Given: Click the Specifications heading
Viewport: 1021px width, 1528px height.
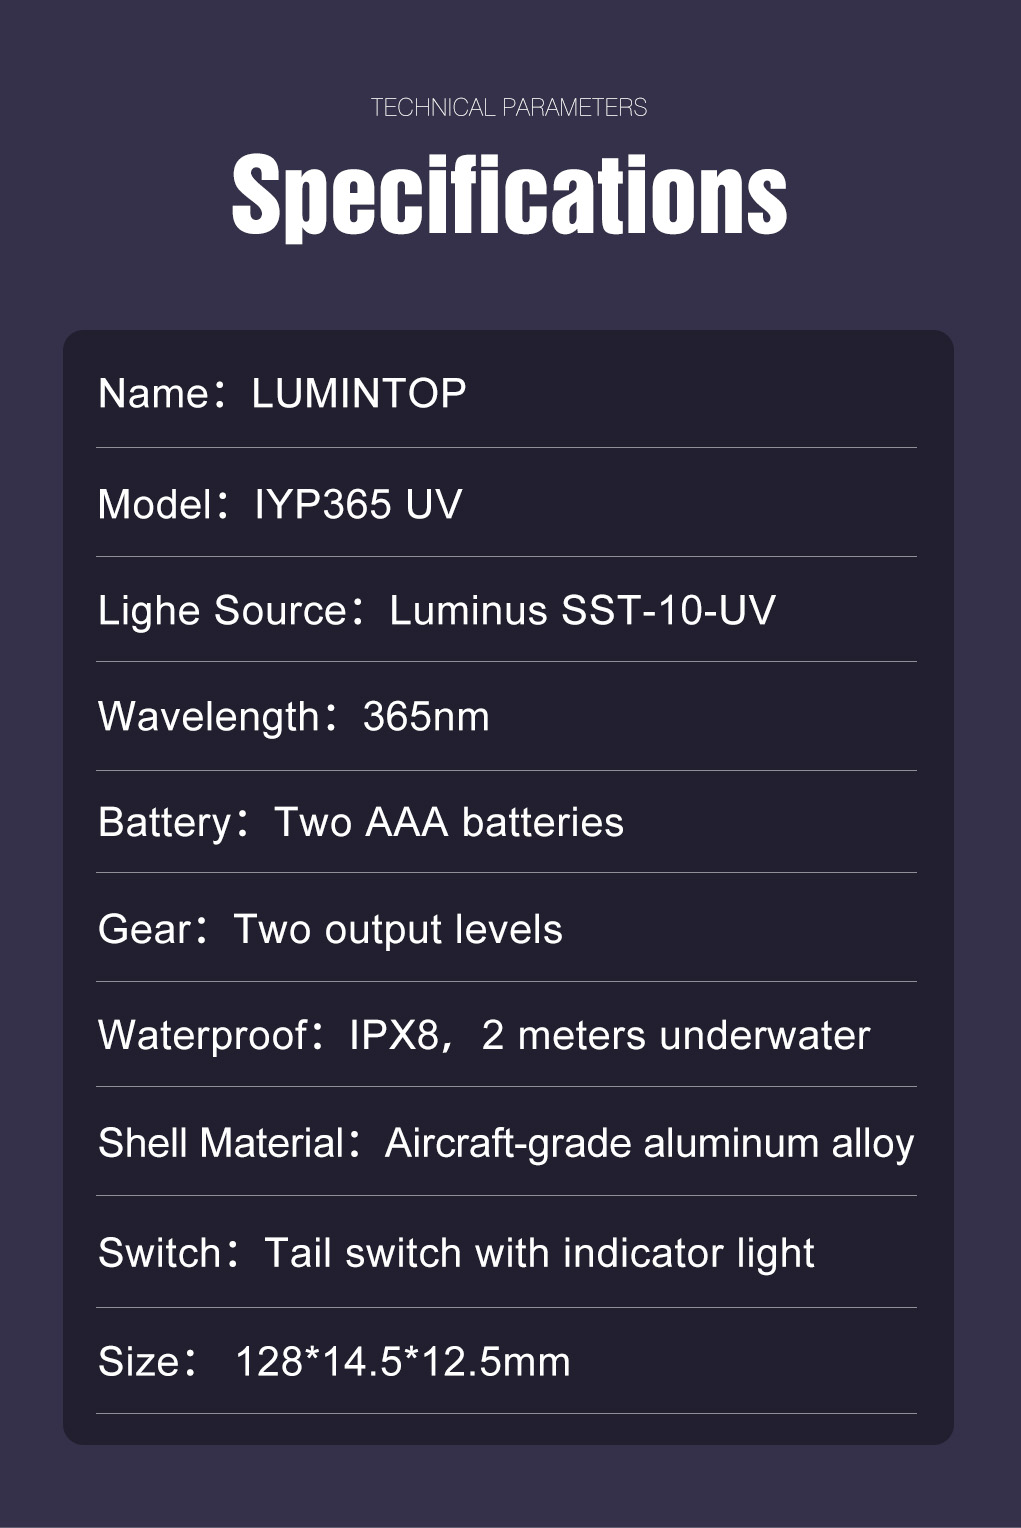Looking at the screenshot, I should (509, 196).
